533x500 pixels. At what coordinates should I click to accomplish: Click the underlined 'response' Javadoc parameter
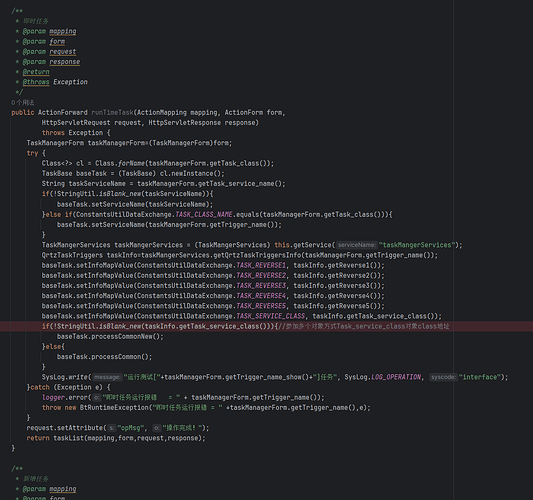65,62
